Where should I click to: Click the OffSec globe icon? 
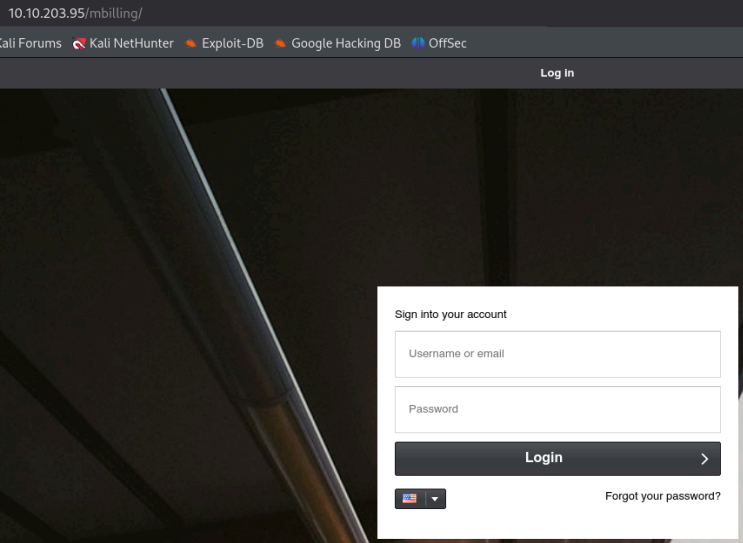(x=418, y=44)
